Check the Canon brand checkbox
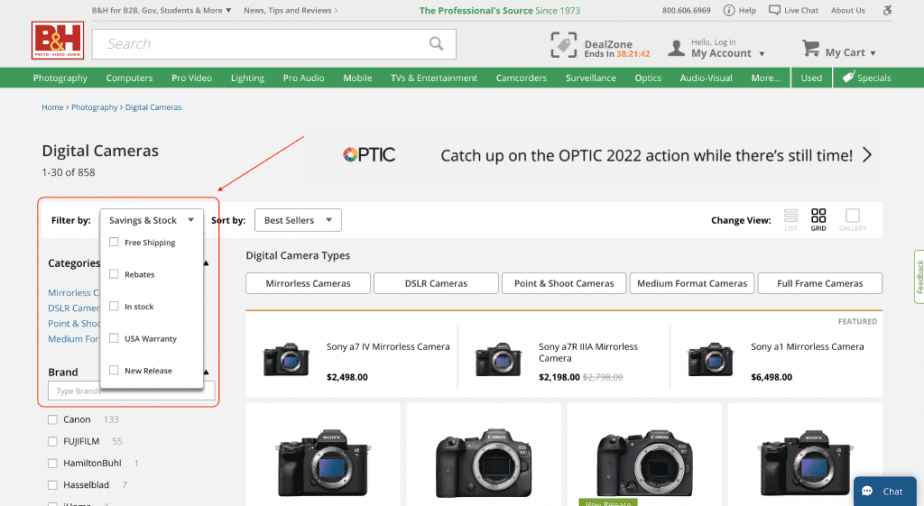 point(52,419)
